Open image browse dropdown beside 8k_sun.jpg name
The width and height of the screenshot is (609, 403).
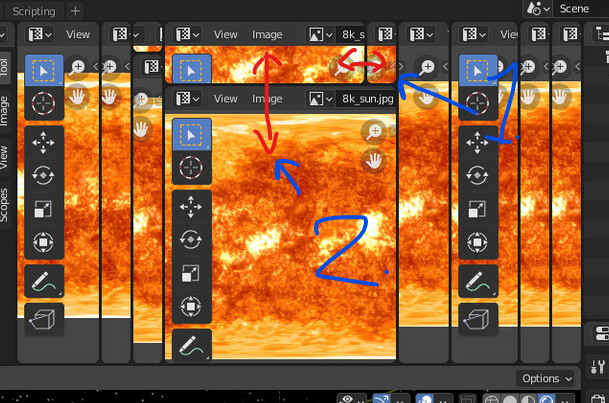click(x=321, y=99)
